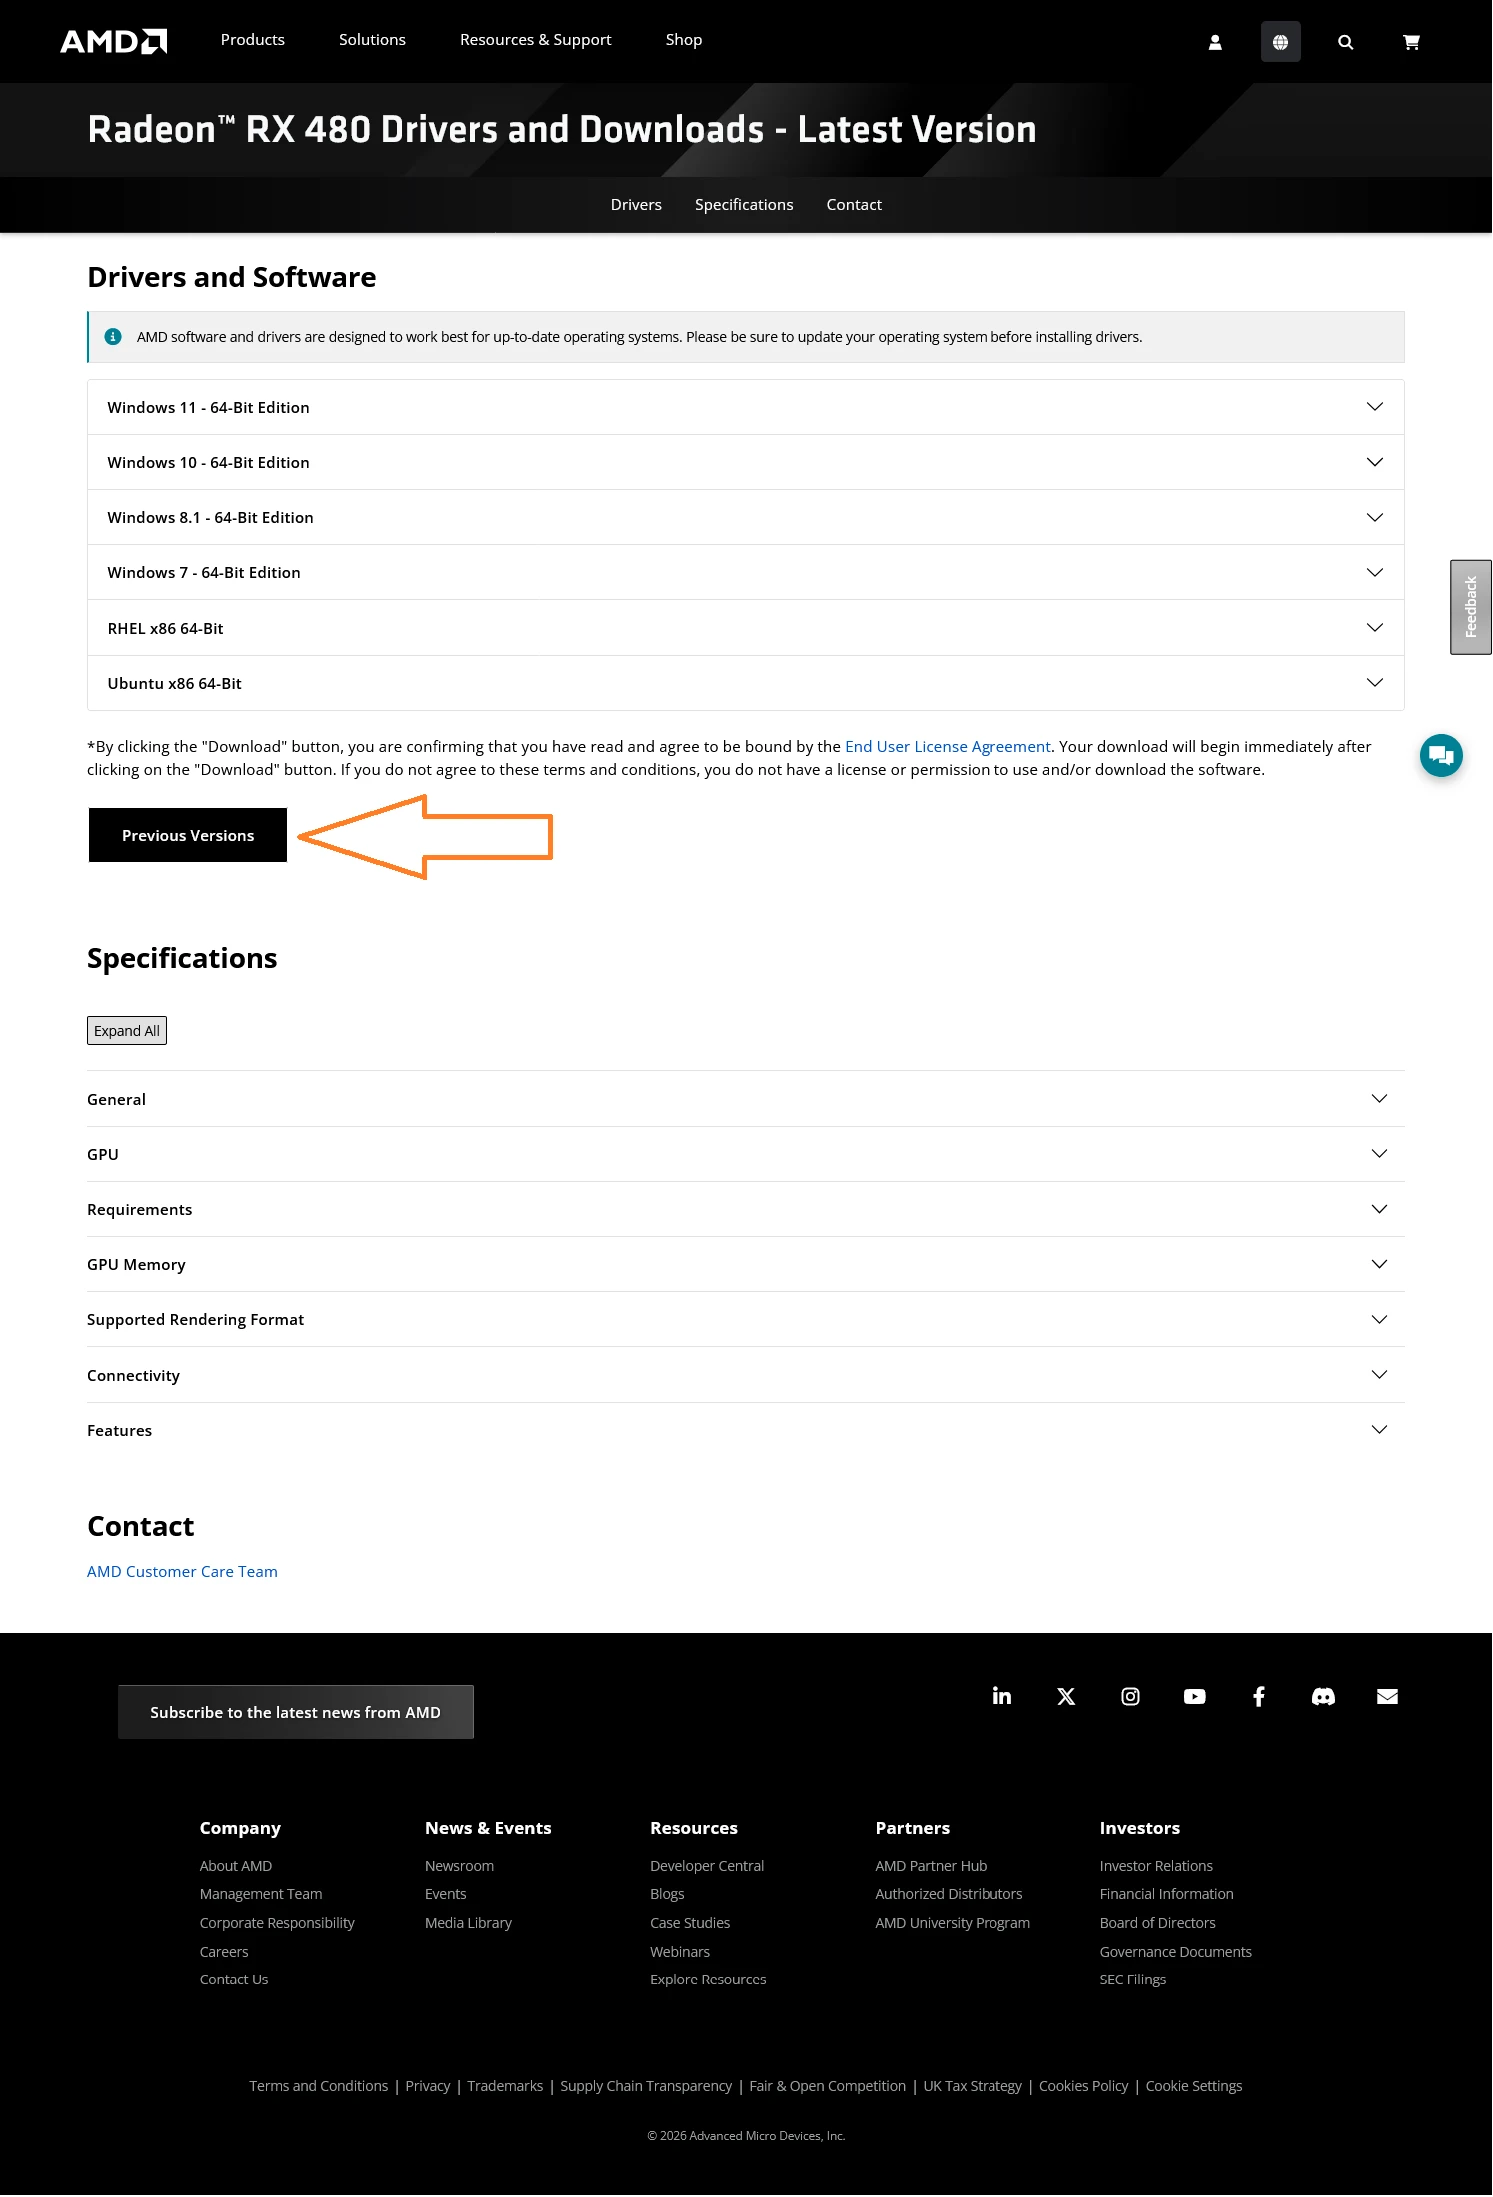Open AMD YouTube icon

click(1194, 1696)
